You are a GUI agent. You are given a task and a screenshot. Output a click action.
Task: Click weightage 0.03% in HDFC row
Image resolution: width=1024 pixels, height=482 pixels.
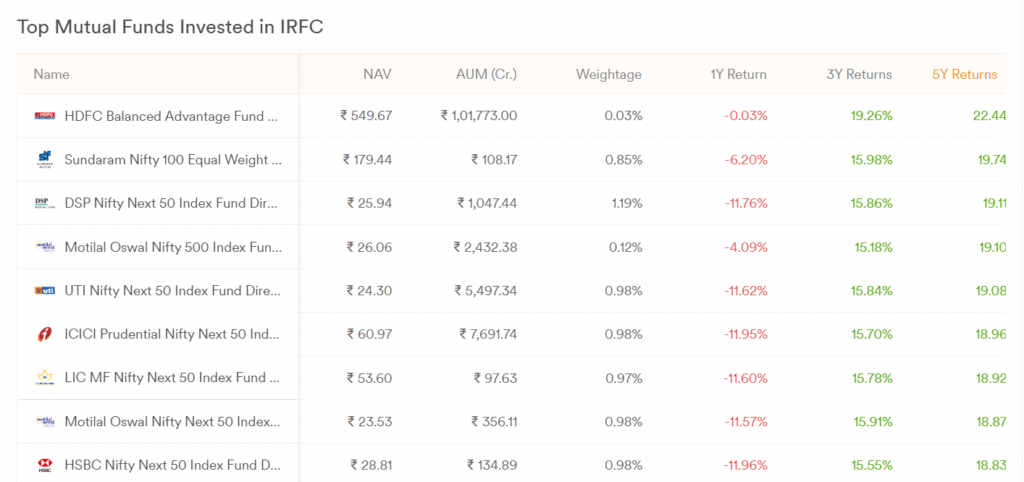622,116
